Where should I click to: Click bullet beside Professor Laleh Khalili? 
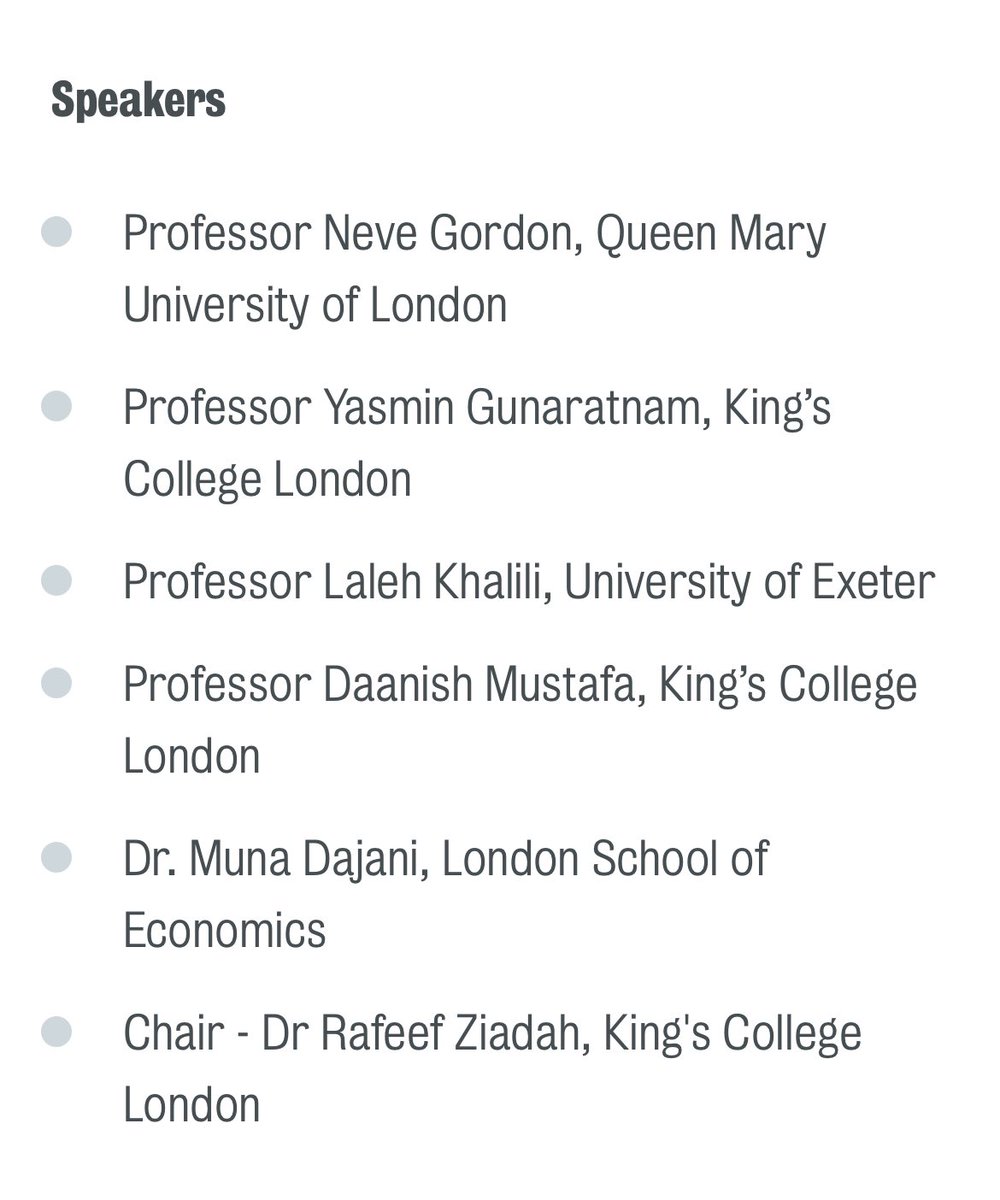tap(56, 581)
